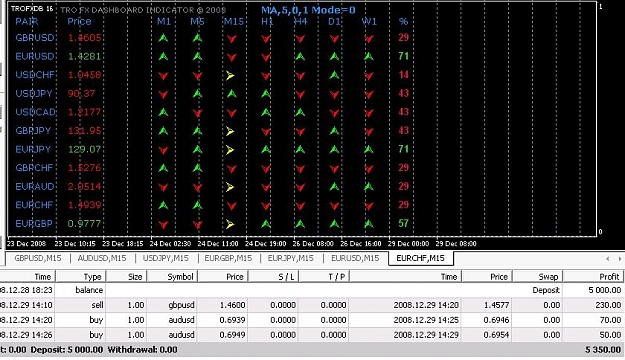Screen dimensions: 625x360
Task: Click the GBPUSD M15 red down arrow
Action: (232, 39)
